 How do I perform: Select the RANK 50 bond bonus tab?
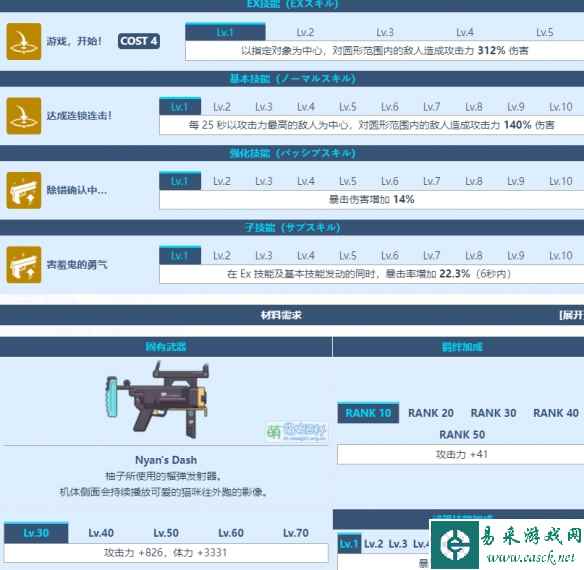click(462, 434)
